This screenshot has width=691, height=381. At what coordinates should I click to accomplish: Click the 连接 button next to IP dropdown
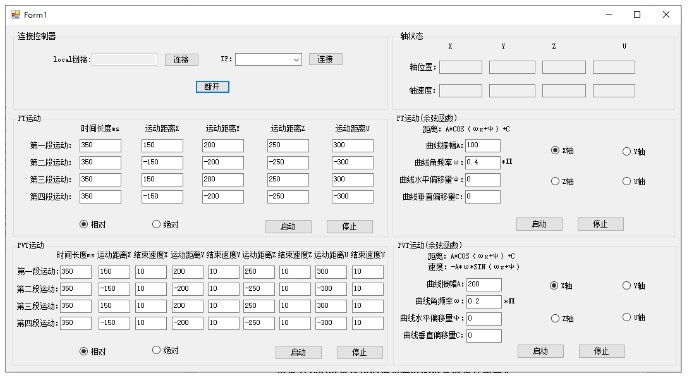[x=326, y=59]
